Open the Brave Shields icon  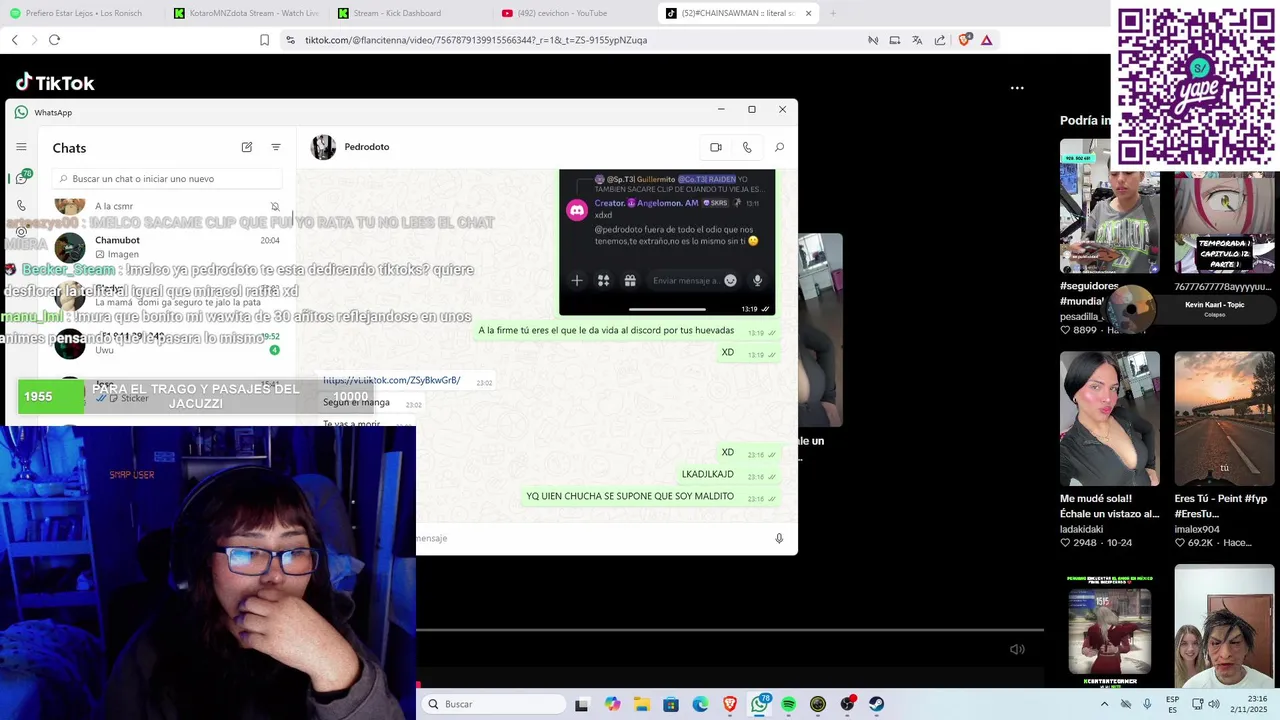click(x=964, y=40)
